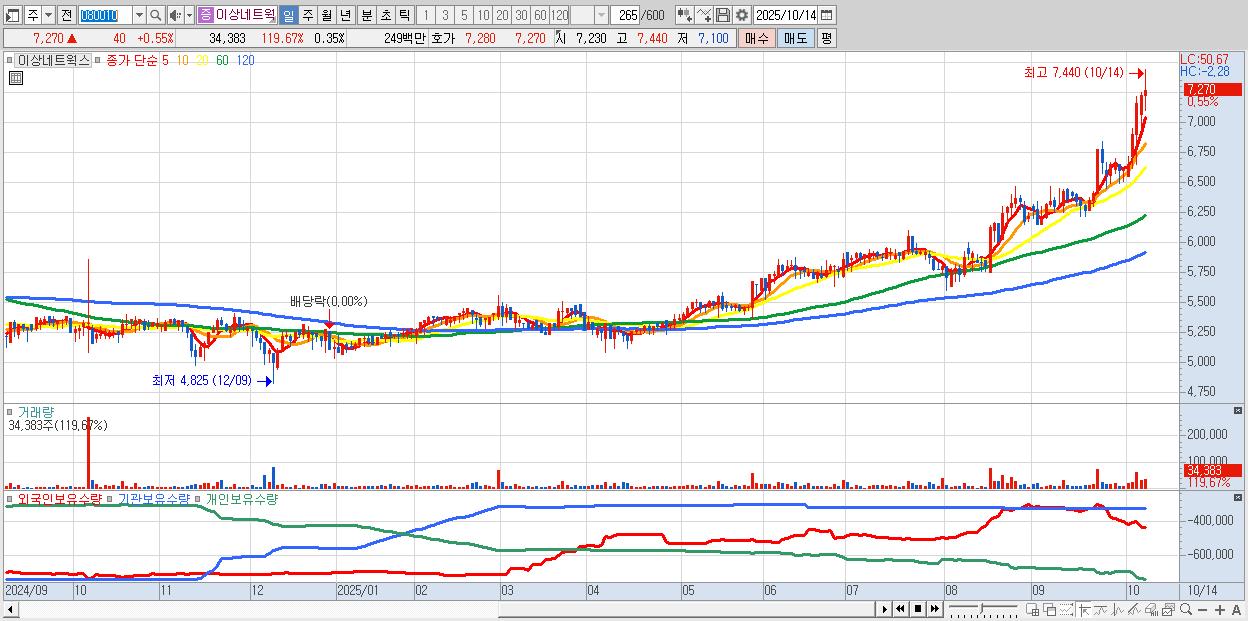Click the grid icon under the chart title

point(15,78)
